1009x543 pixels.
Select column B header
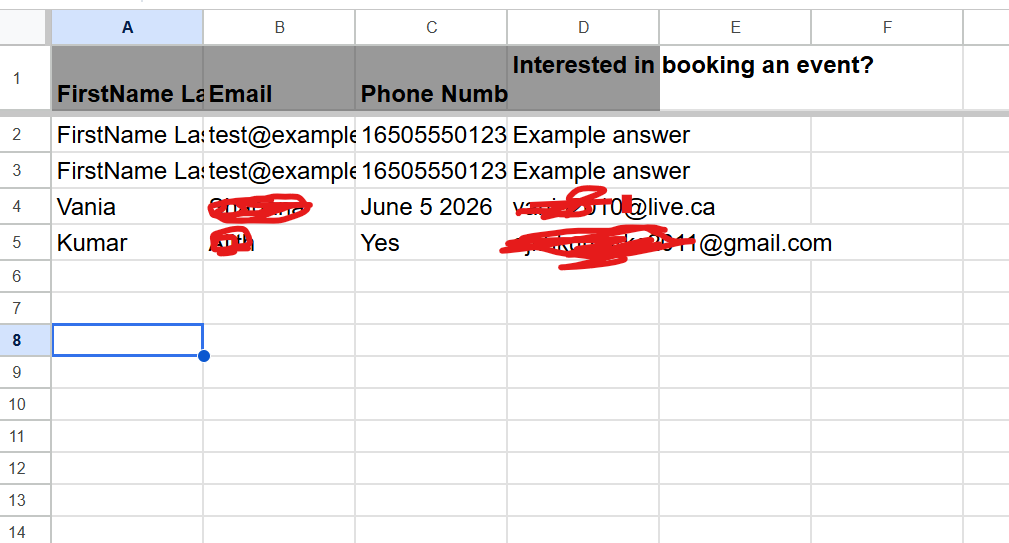(x=279, y=28)
